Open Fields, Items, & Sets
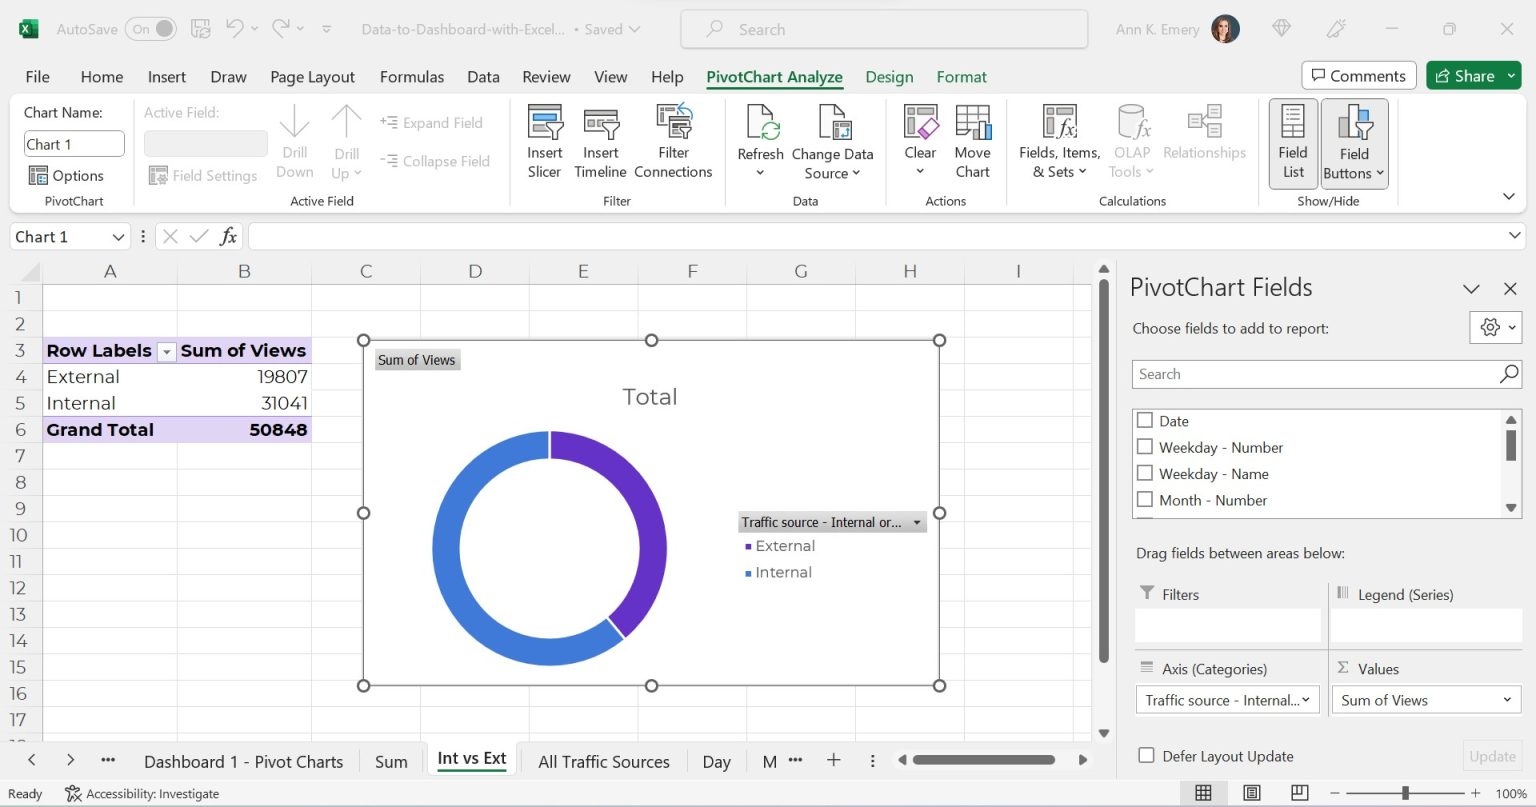1536x807 pixels. (x=1057, y=140)
